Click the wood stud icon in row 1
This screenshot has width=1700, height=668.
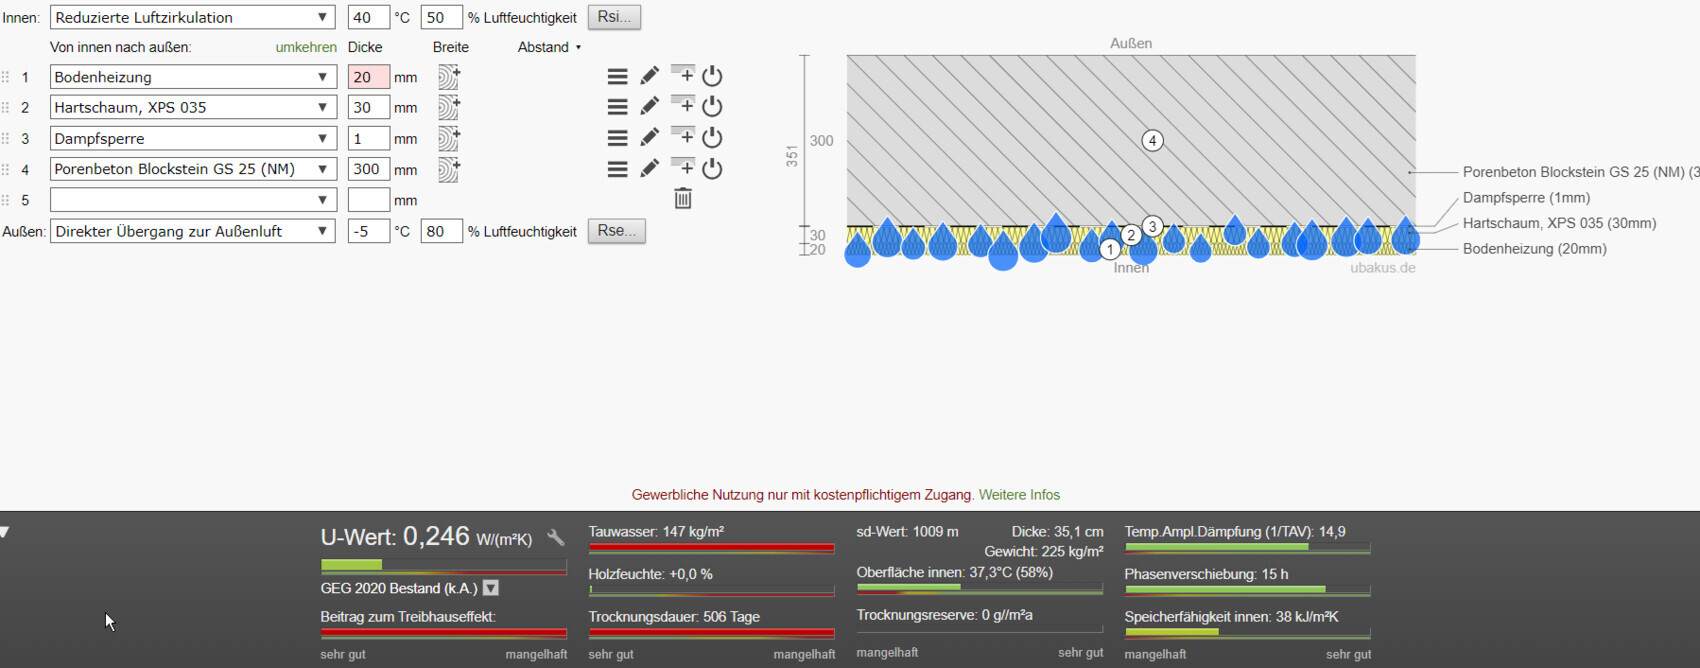[448, 77]
